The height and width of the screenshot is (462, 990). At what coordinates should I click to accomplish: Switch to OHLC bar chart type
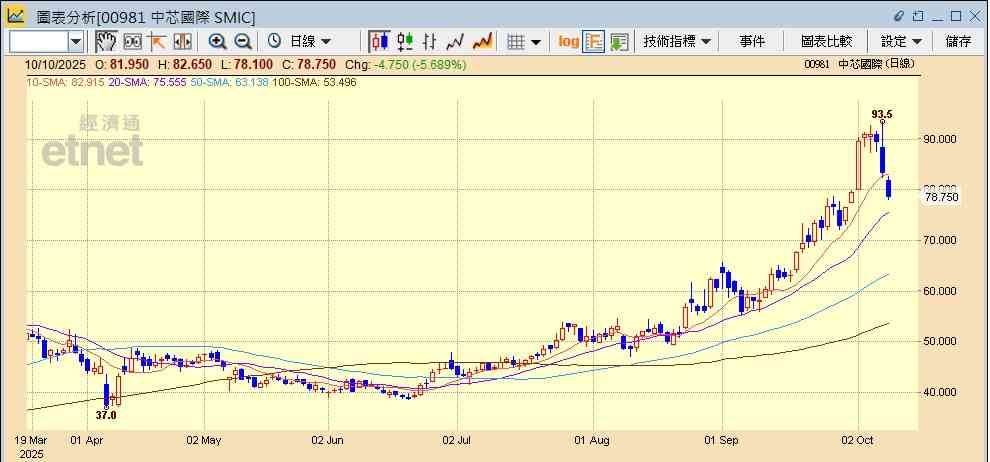[430, 41]
